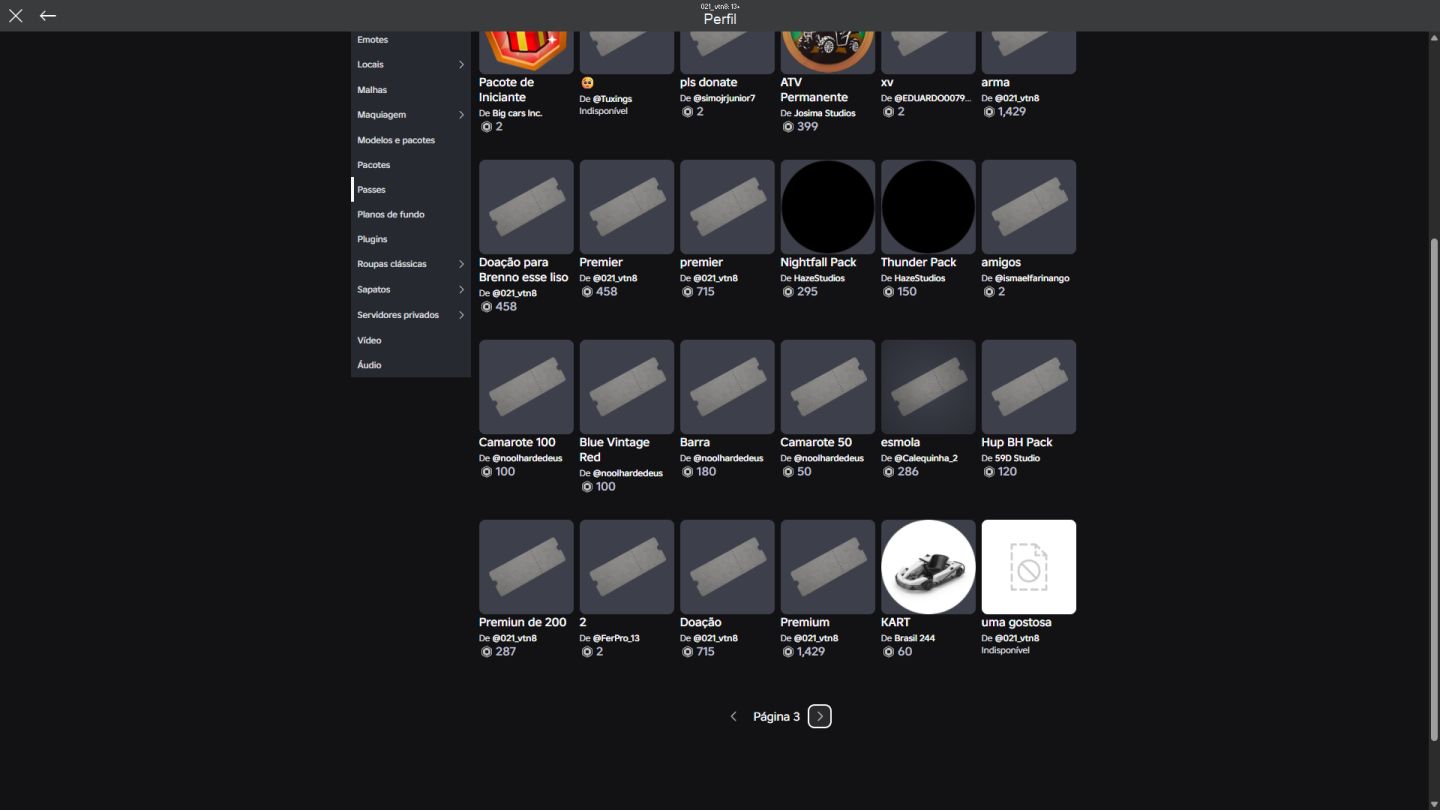Viewport: 1440px width, 810px height.
Task: Click the amigos pass ticket icon
Action: [x=1029, y=207]
